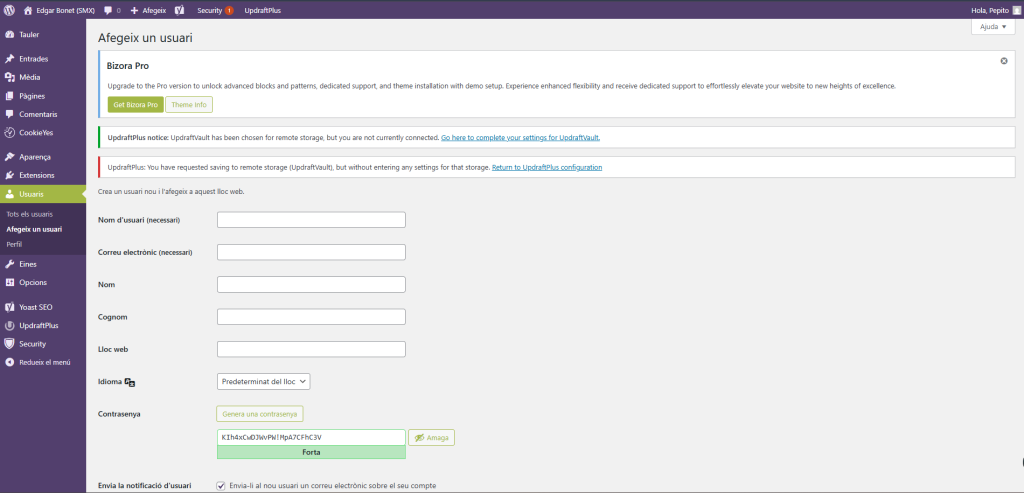Dismiss the Bizora Pro notice

pyautogui.click(x=1003, y=61)
